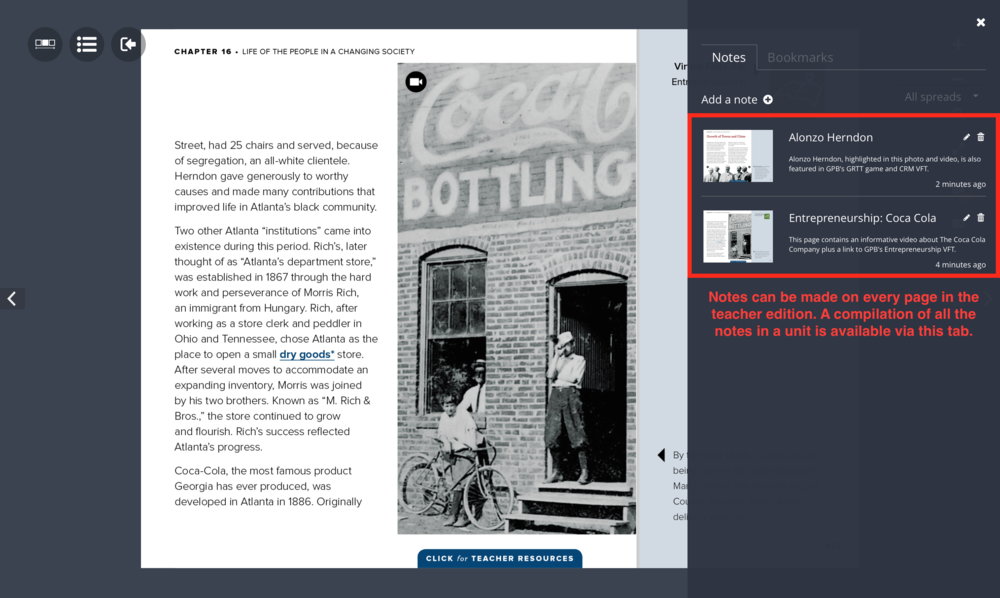Image resolution: width=1000 pixels, height=598 pixels.
Task: Go to previous page arrow
Action: pos(12,298)
